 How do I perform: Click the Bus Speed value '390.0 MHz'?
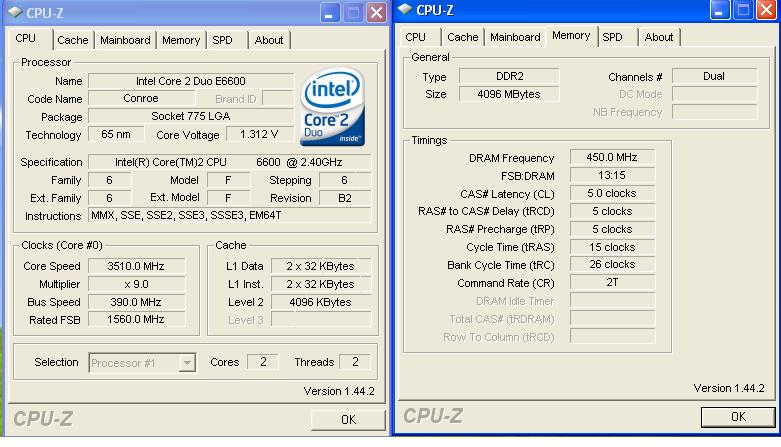coord(136,302)
